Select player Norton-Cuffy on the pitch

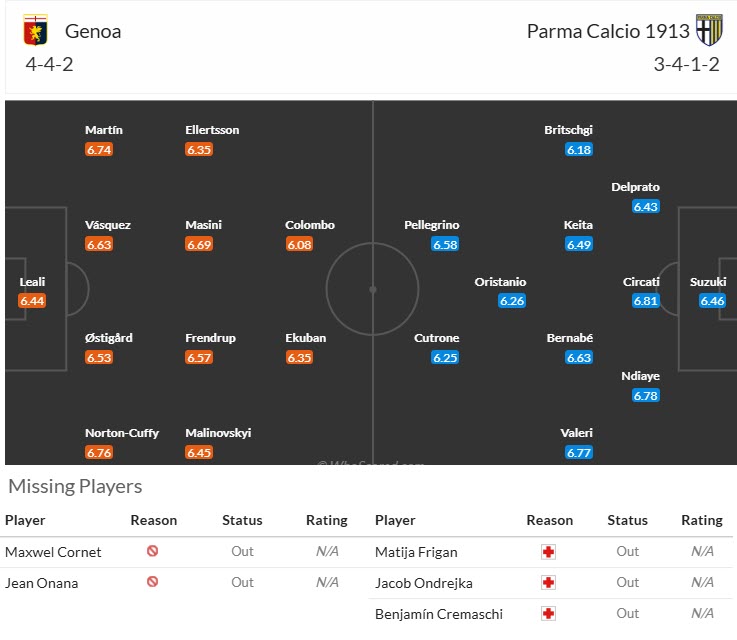click(112, 433)
